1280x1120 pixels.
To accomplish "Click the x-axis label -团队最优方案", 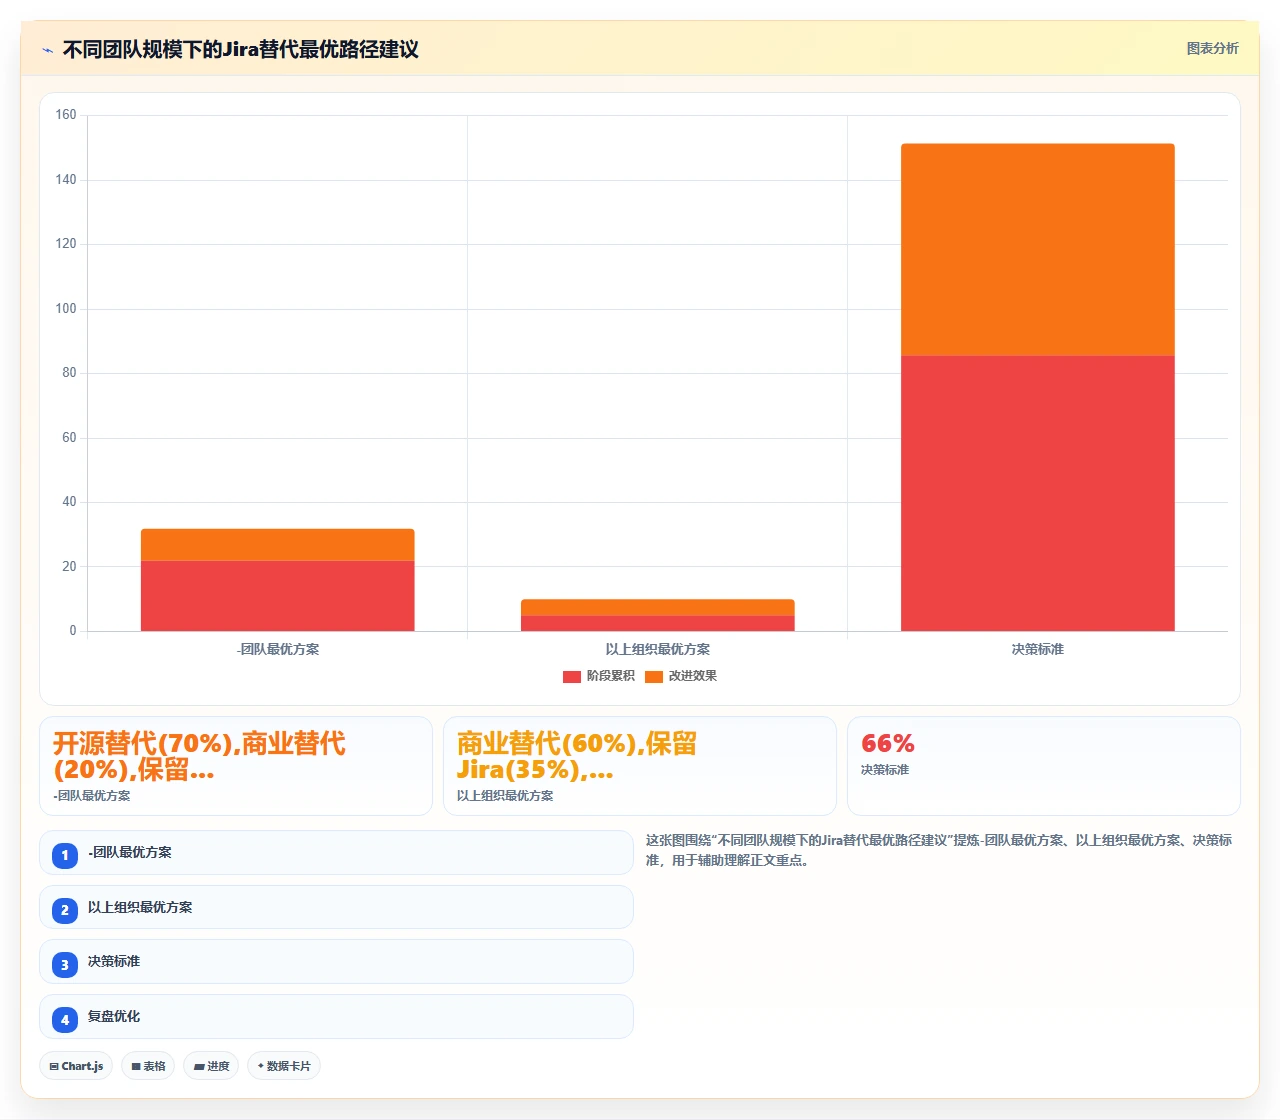I will tap(278, 649).
